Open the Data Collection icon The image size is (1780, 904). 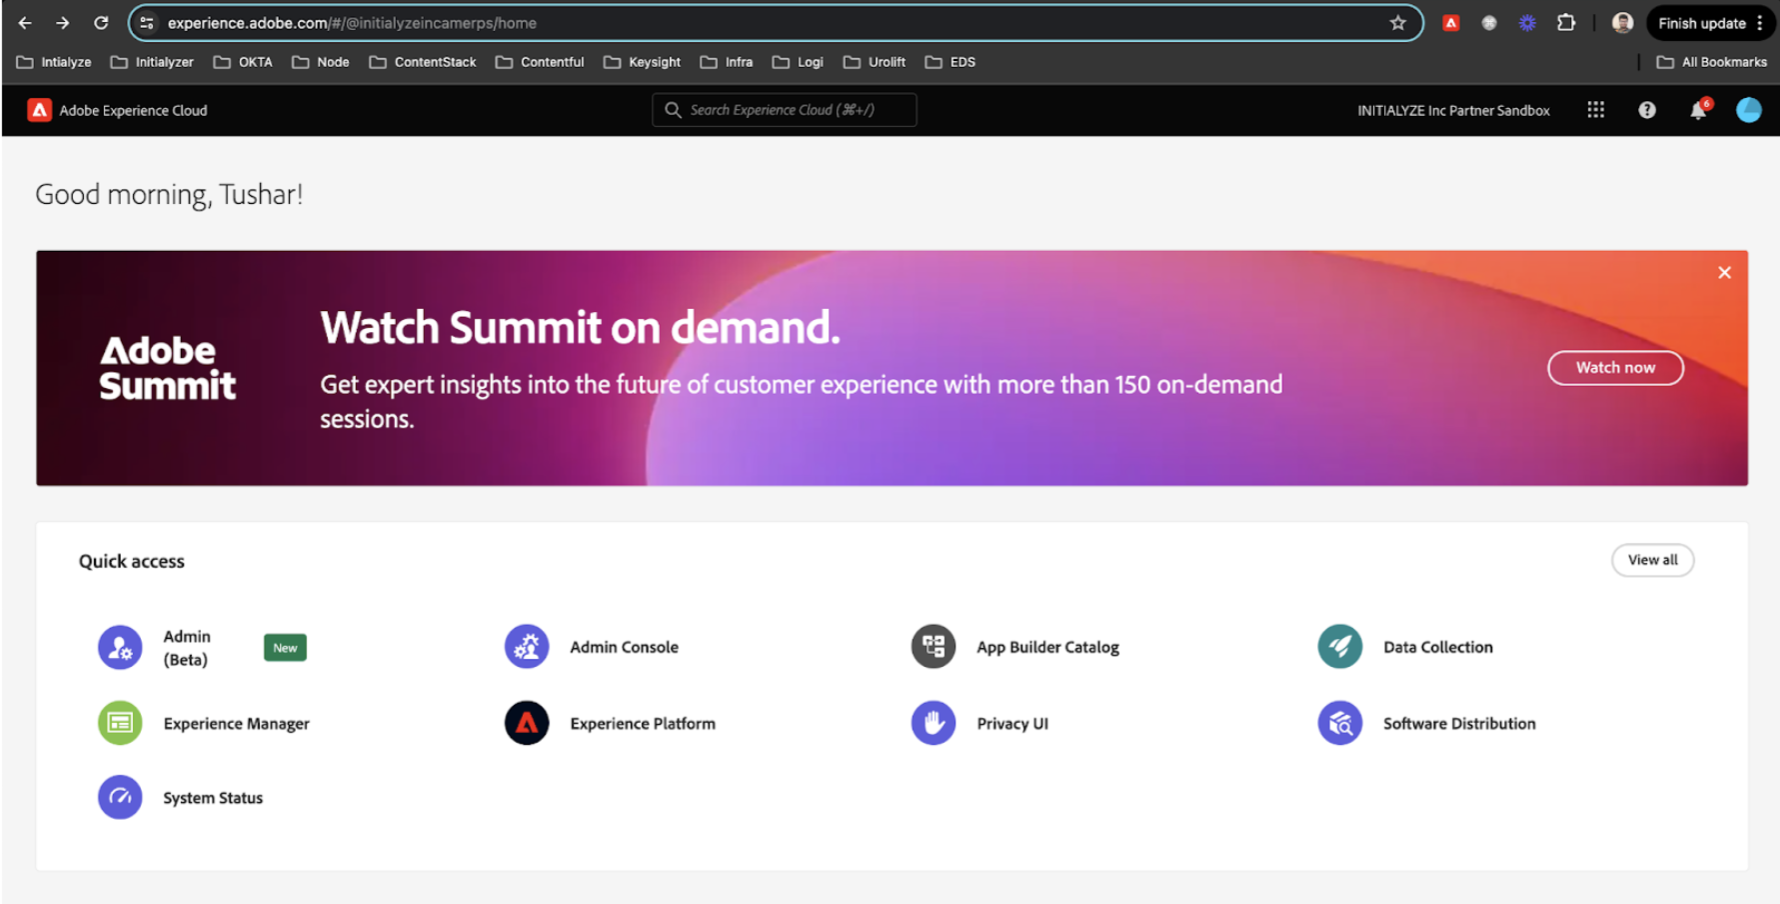click(1340, 647)
